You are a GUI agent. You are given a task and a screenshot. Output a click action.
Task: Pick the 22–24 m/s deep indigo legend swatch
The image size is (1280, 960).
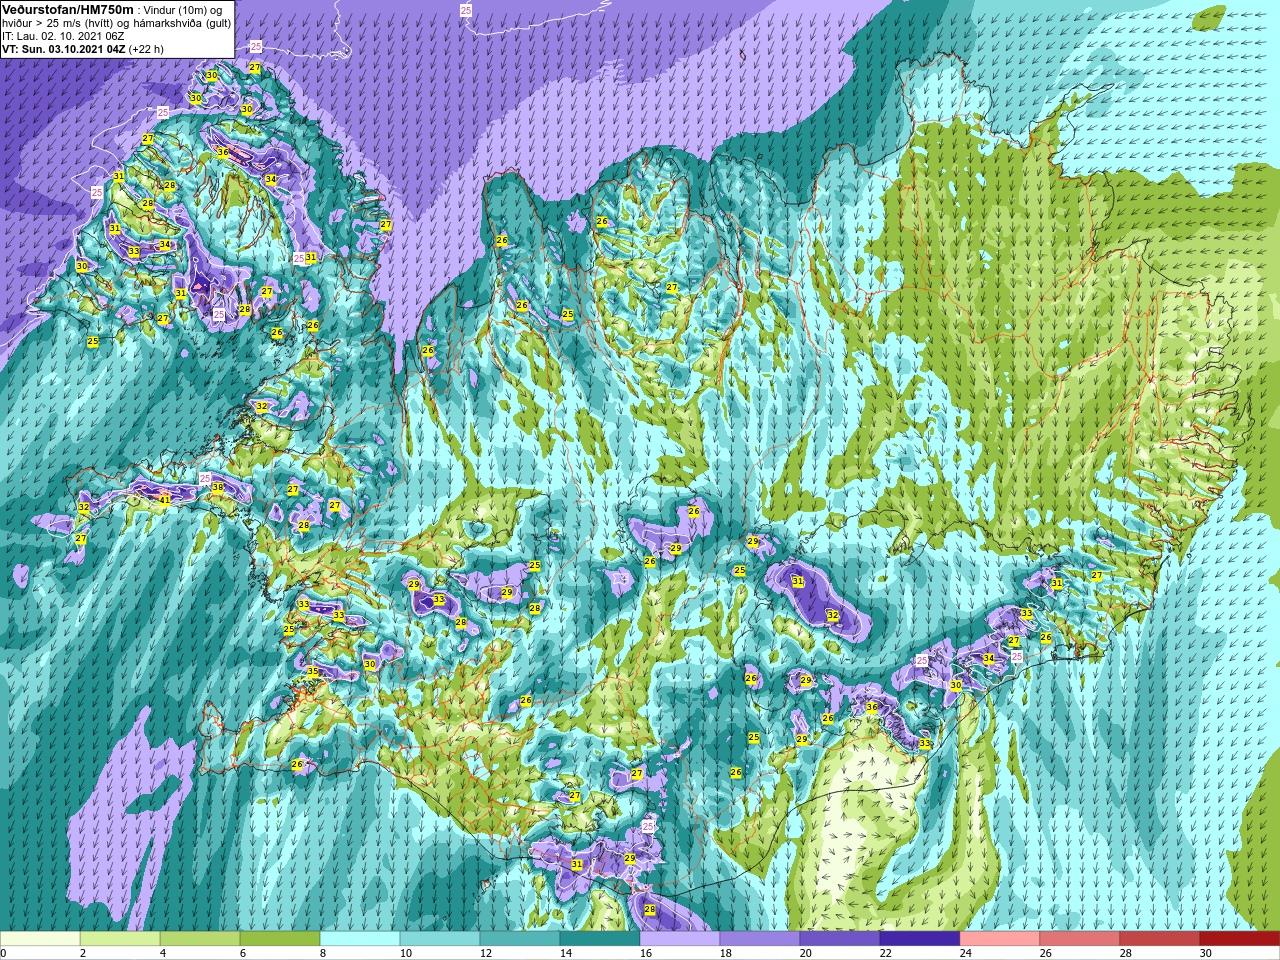920,939
